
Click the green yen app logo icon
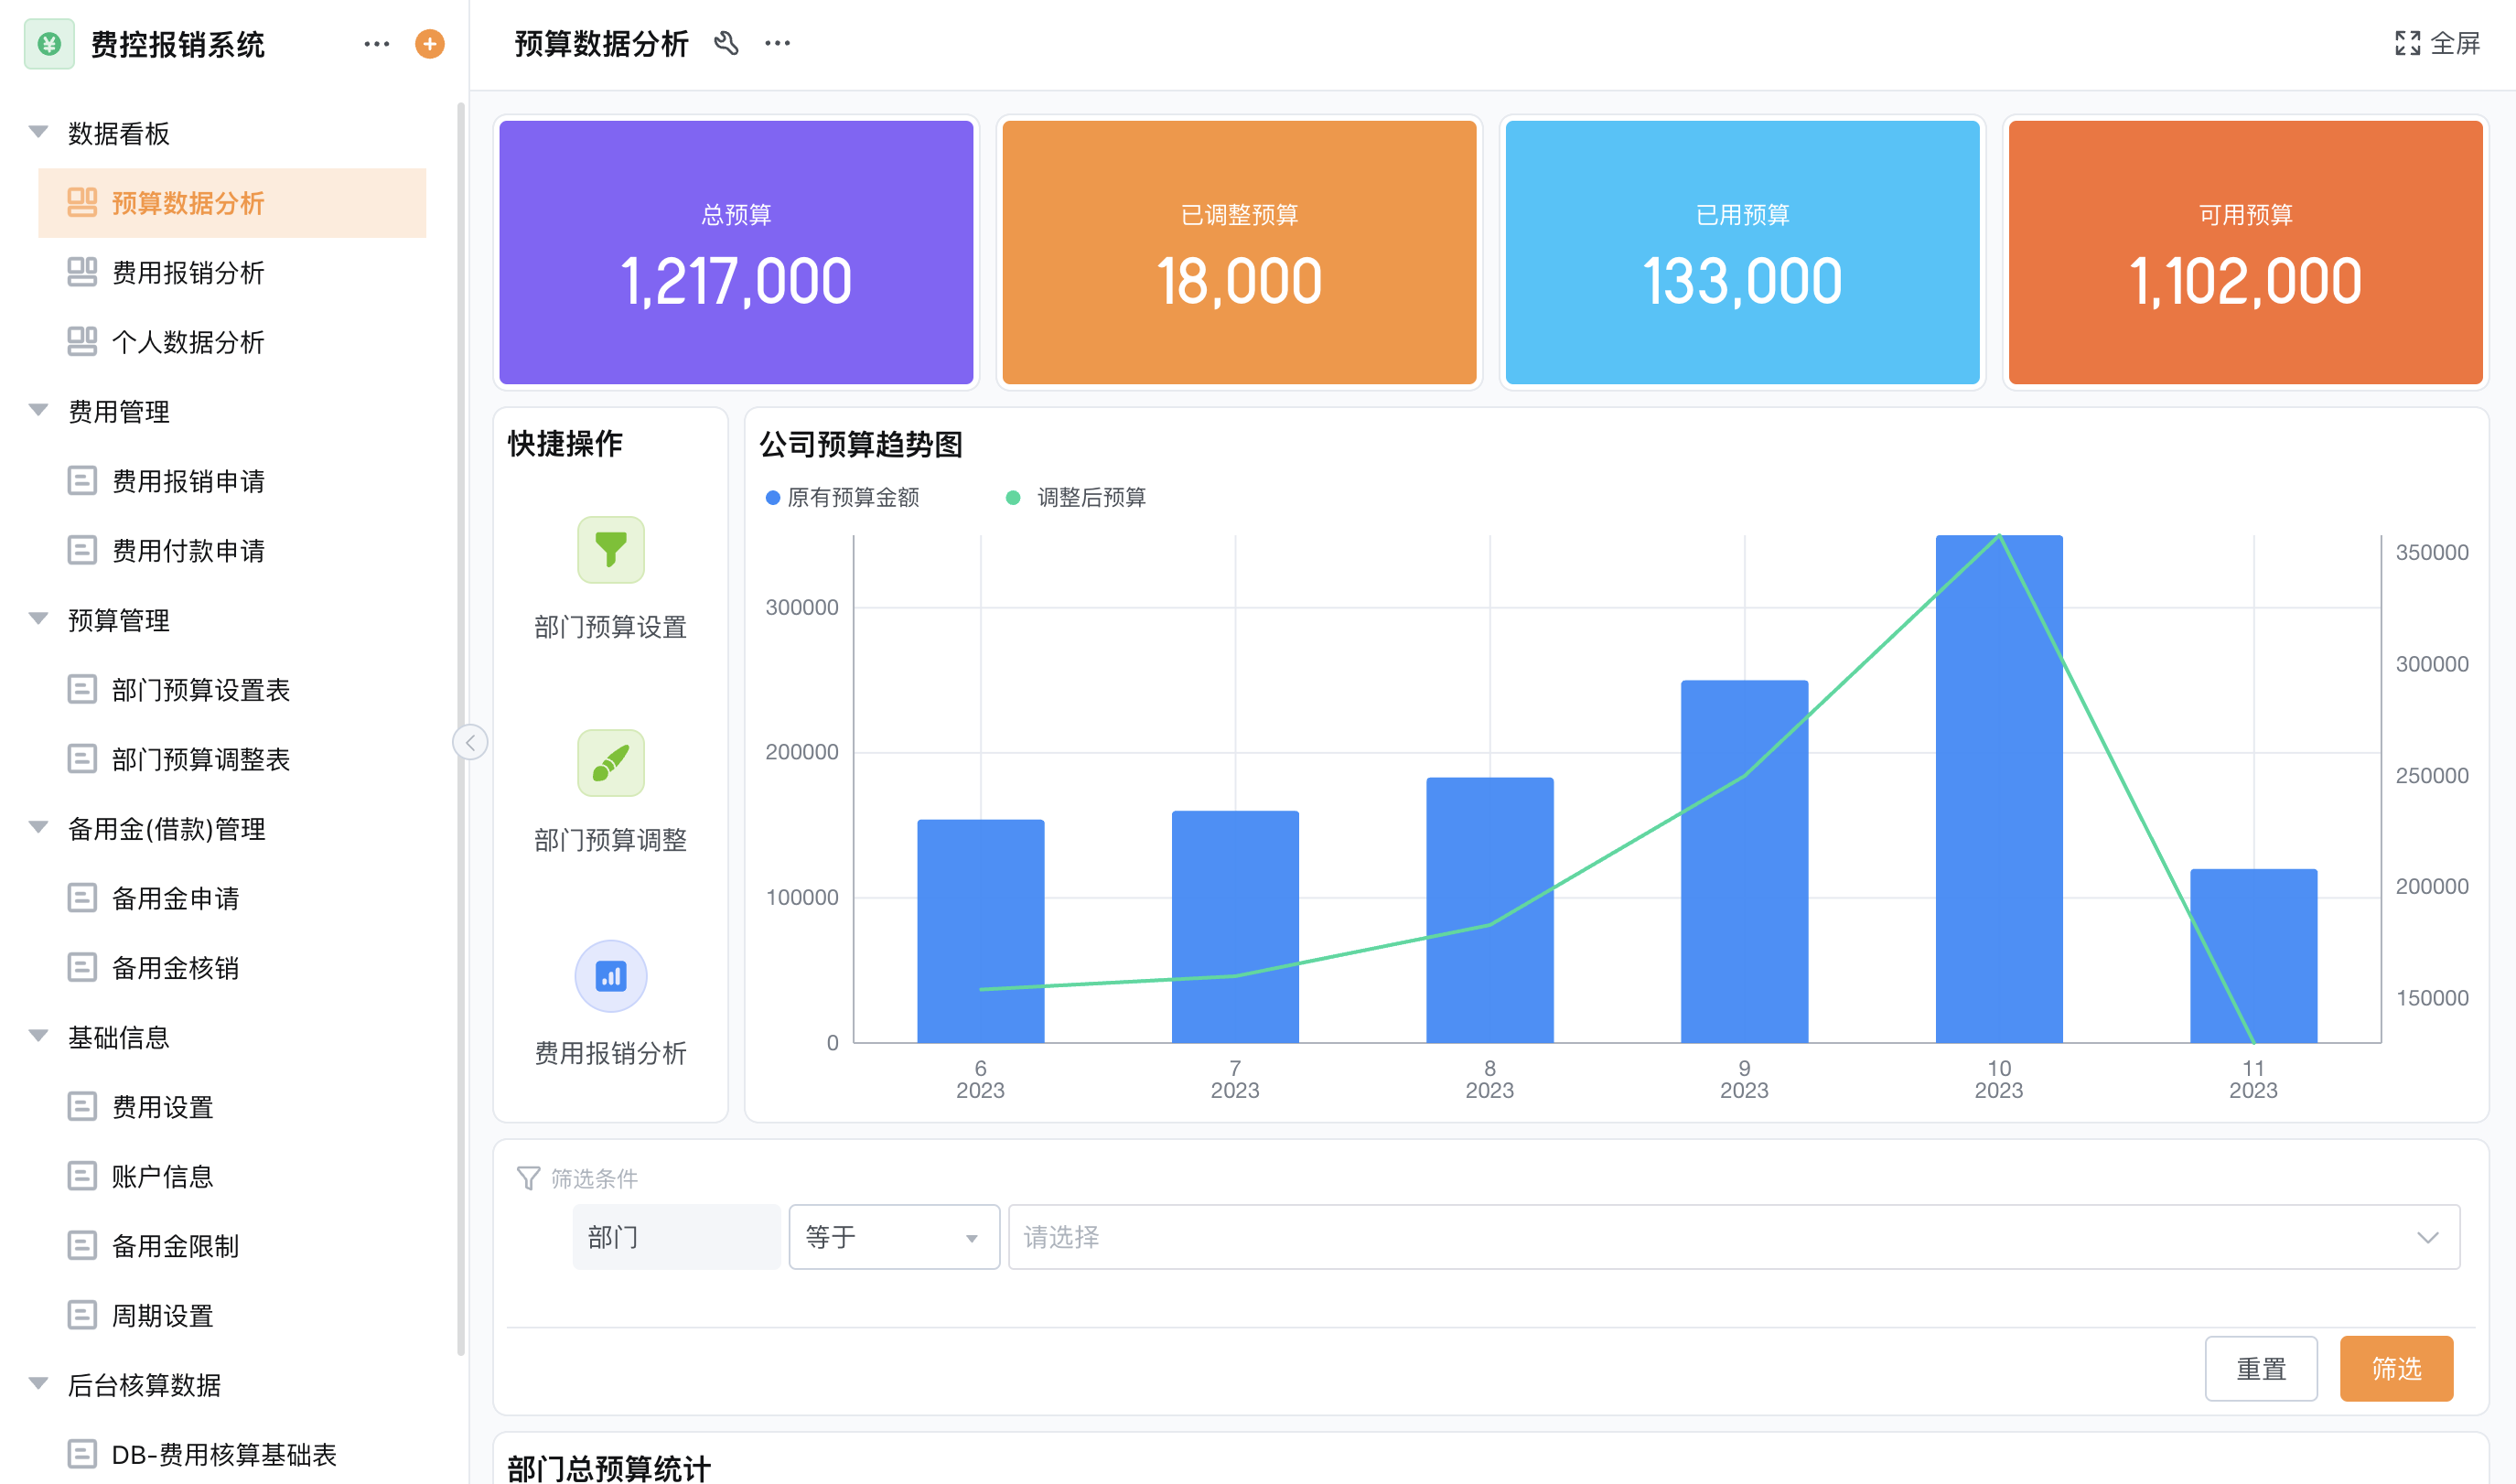49,44
